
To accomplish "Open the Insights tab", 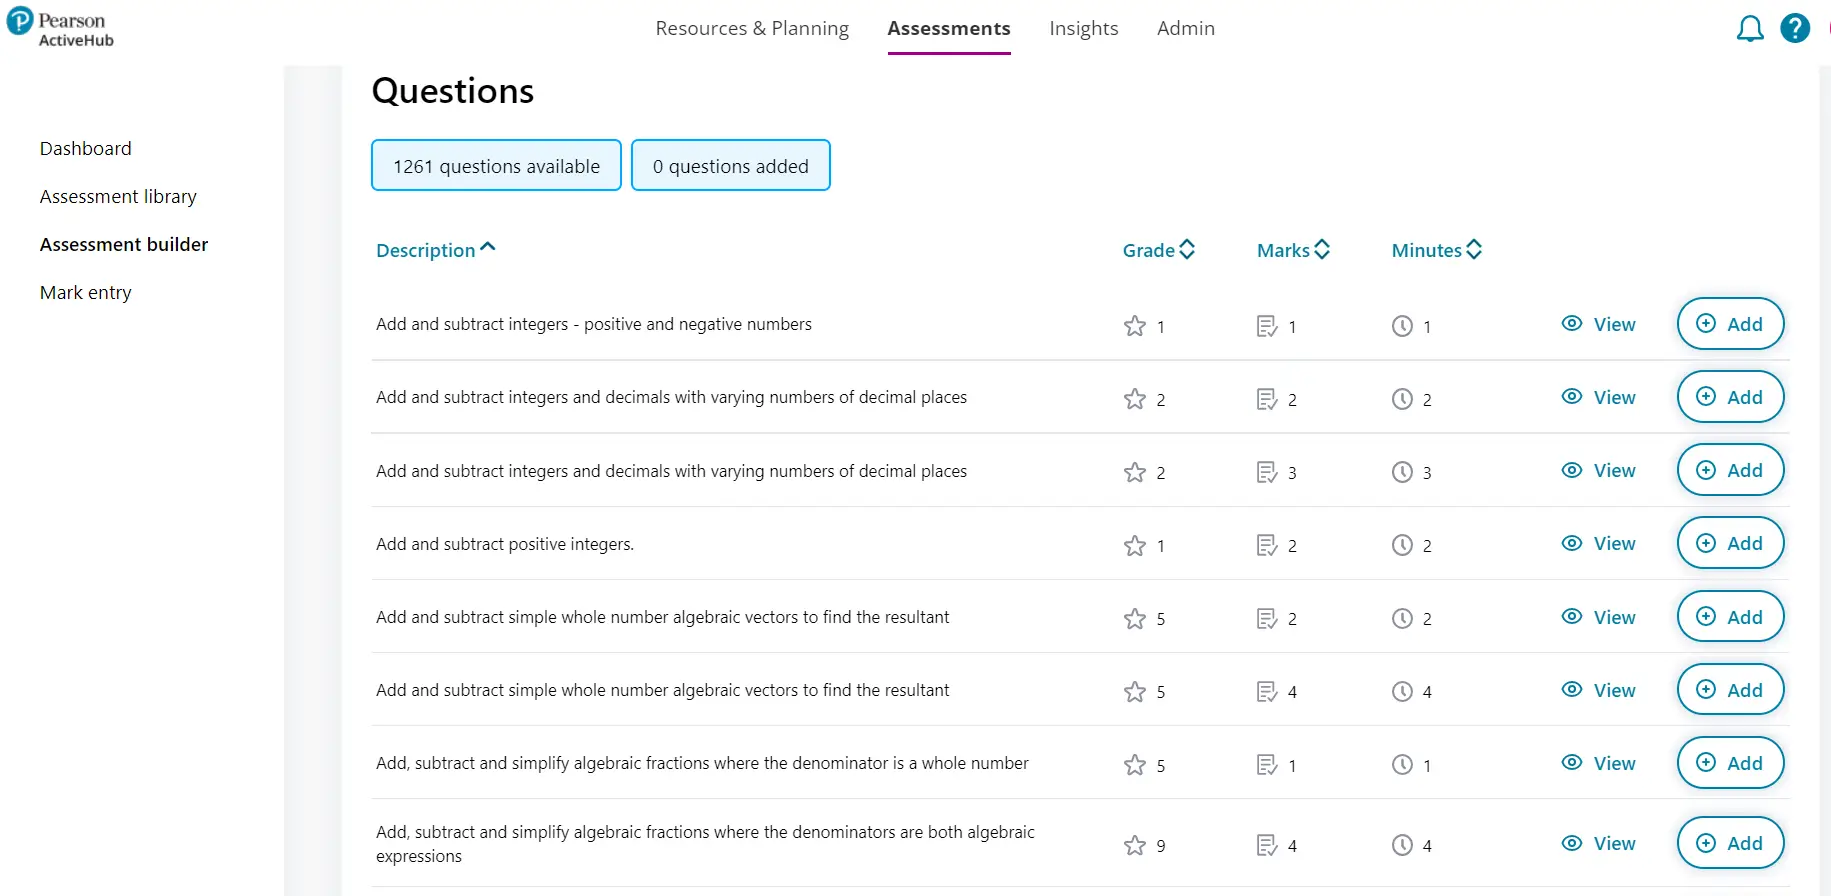I will pyautogui.click(x=1083, y=29).
